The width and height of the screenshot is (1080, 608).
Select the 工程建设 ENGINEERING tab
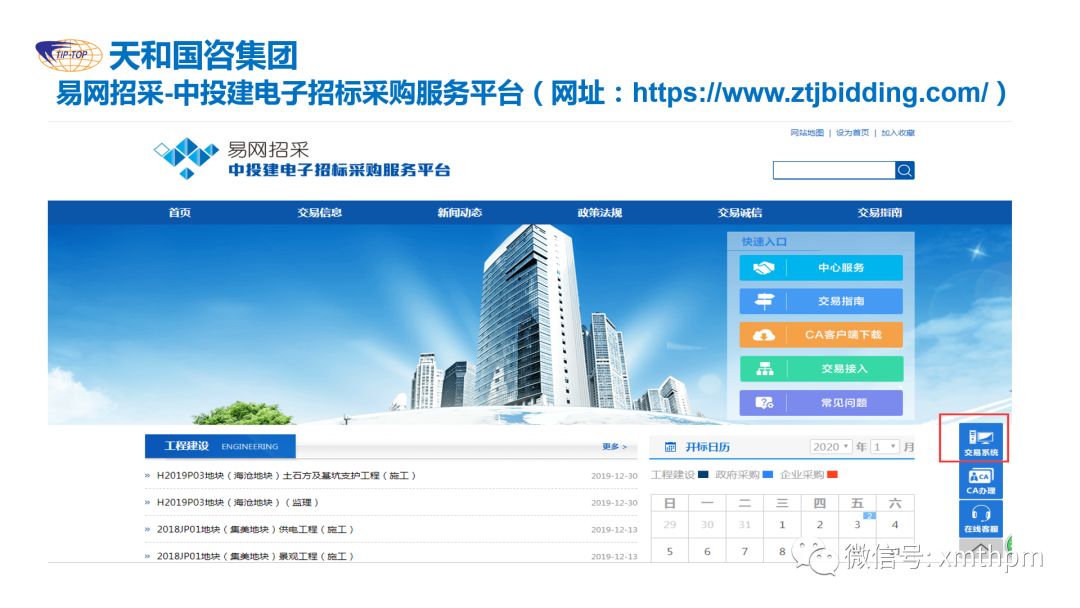[220, 446]
